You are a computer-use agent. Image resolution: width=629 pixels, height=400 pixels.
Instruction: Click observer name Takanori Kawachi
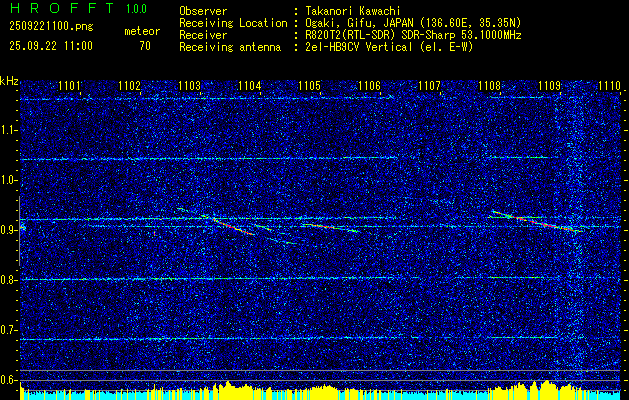(x=352, y=11)
